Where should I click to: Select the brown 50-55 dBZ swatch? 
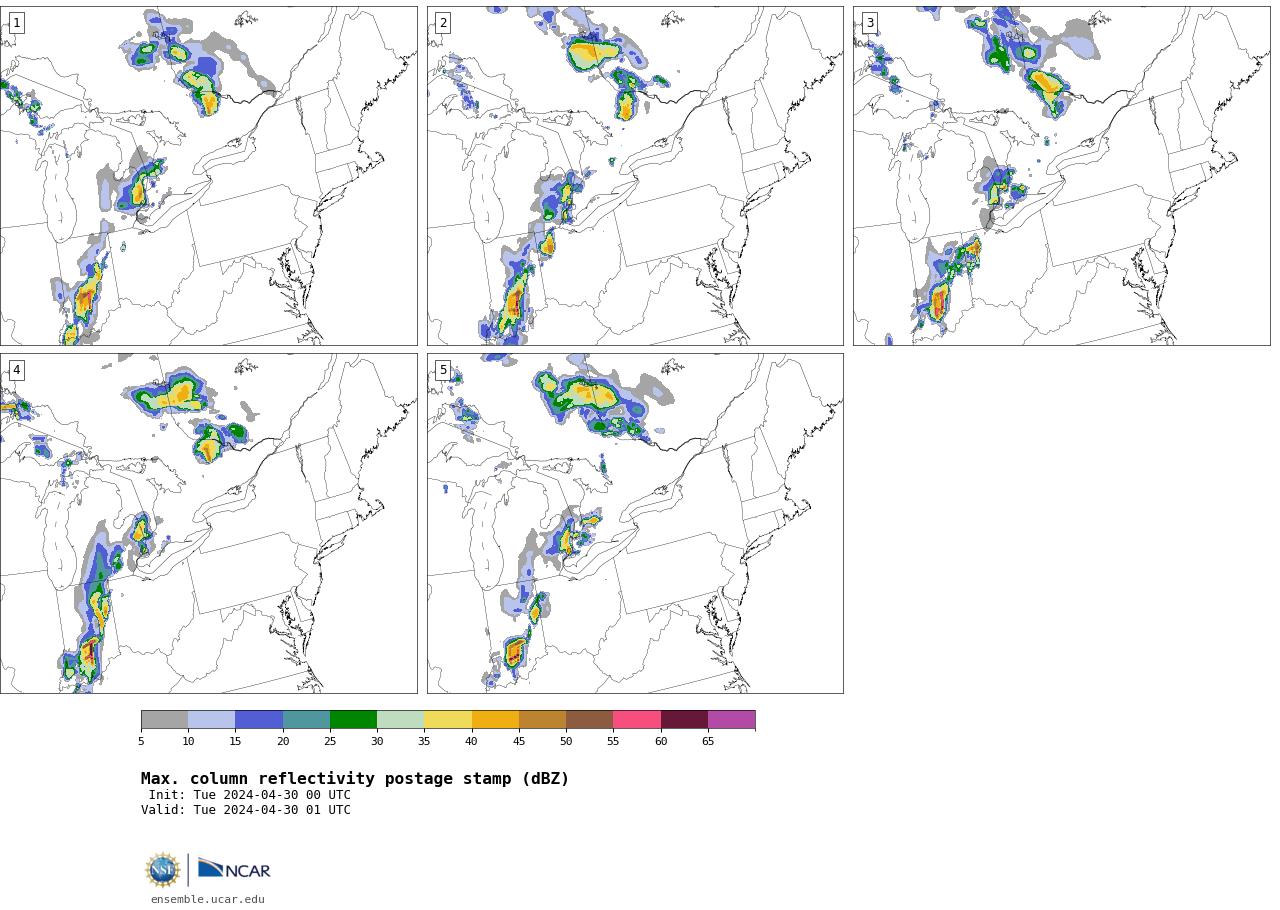click(589, 720)
